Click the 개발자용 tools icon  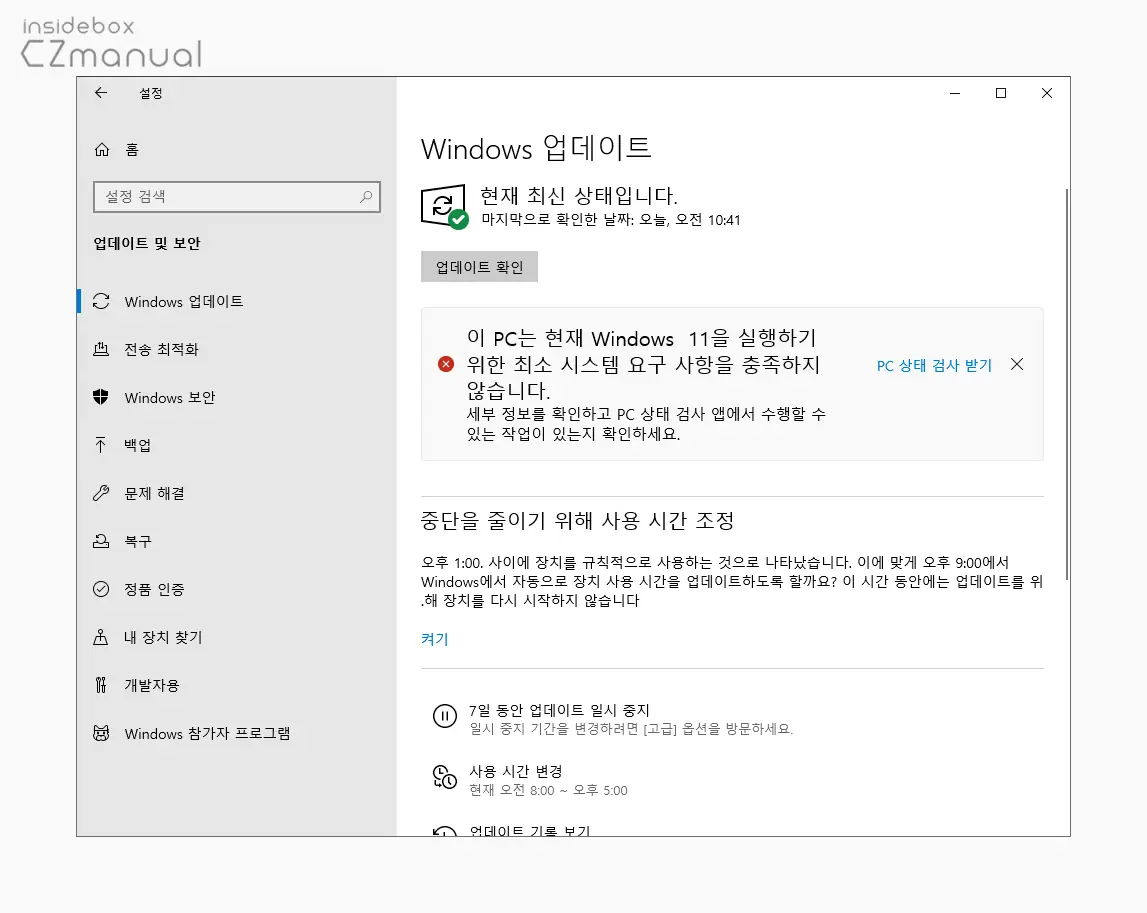[x=101, y=685]
